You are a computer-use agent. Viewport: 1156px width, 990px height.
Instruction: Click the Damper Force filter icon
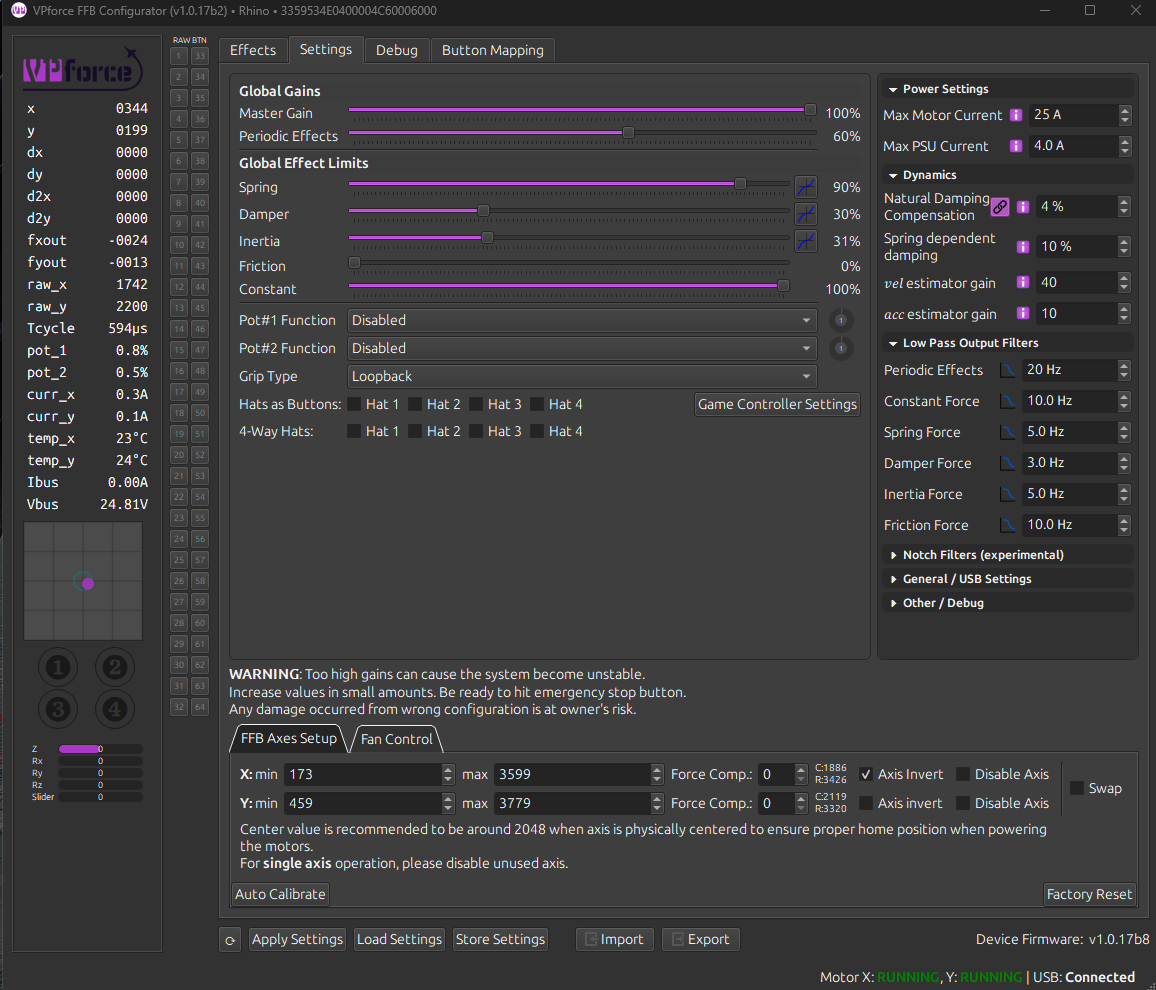1008,463
